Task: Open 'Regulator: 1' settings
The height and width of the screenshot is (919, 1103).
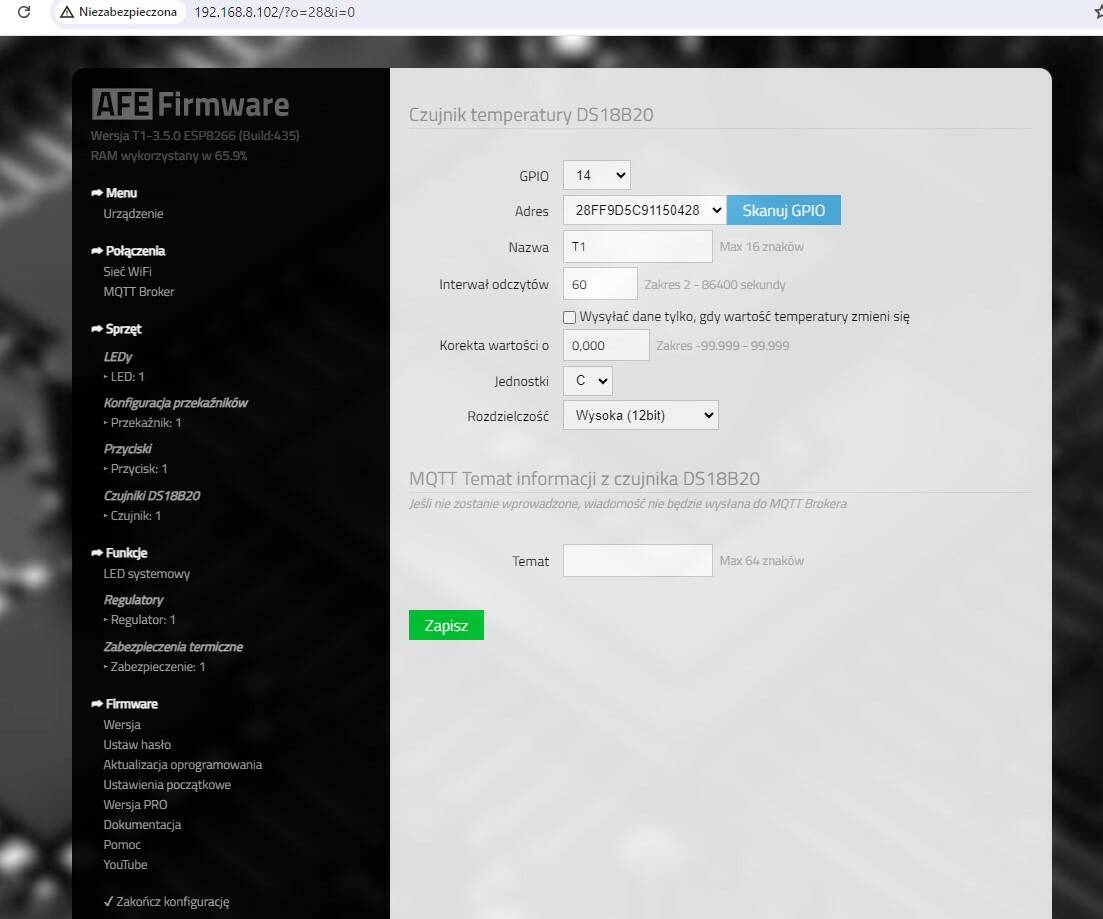Action: [x=142, y=620]
